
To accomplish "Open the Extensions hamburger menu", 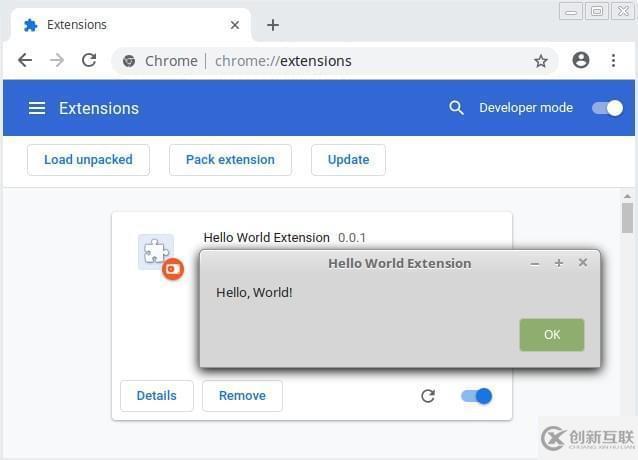I will [x=37, y=108].
